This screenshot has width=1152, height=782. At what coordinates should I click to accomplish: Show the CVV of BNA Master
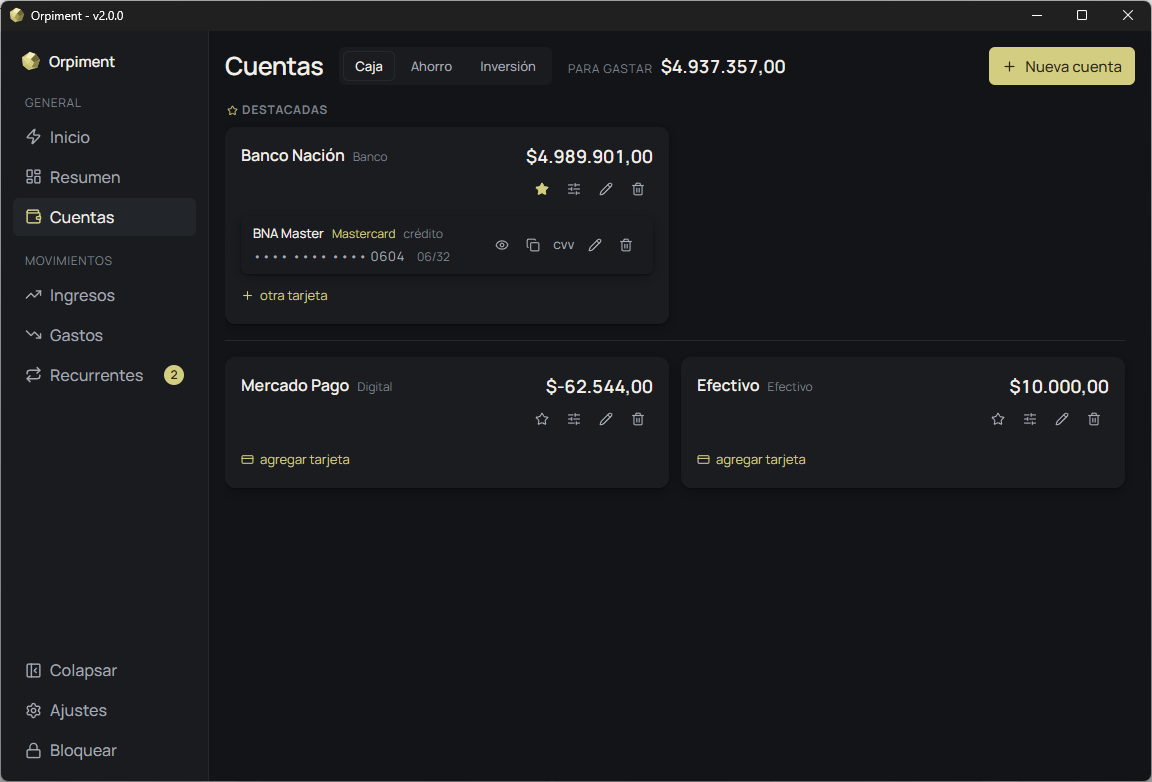564,245
